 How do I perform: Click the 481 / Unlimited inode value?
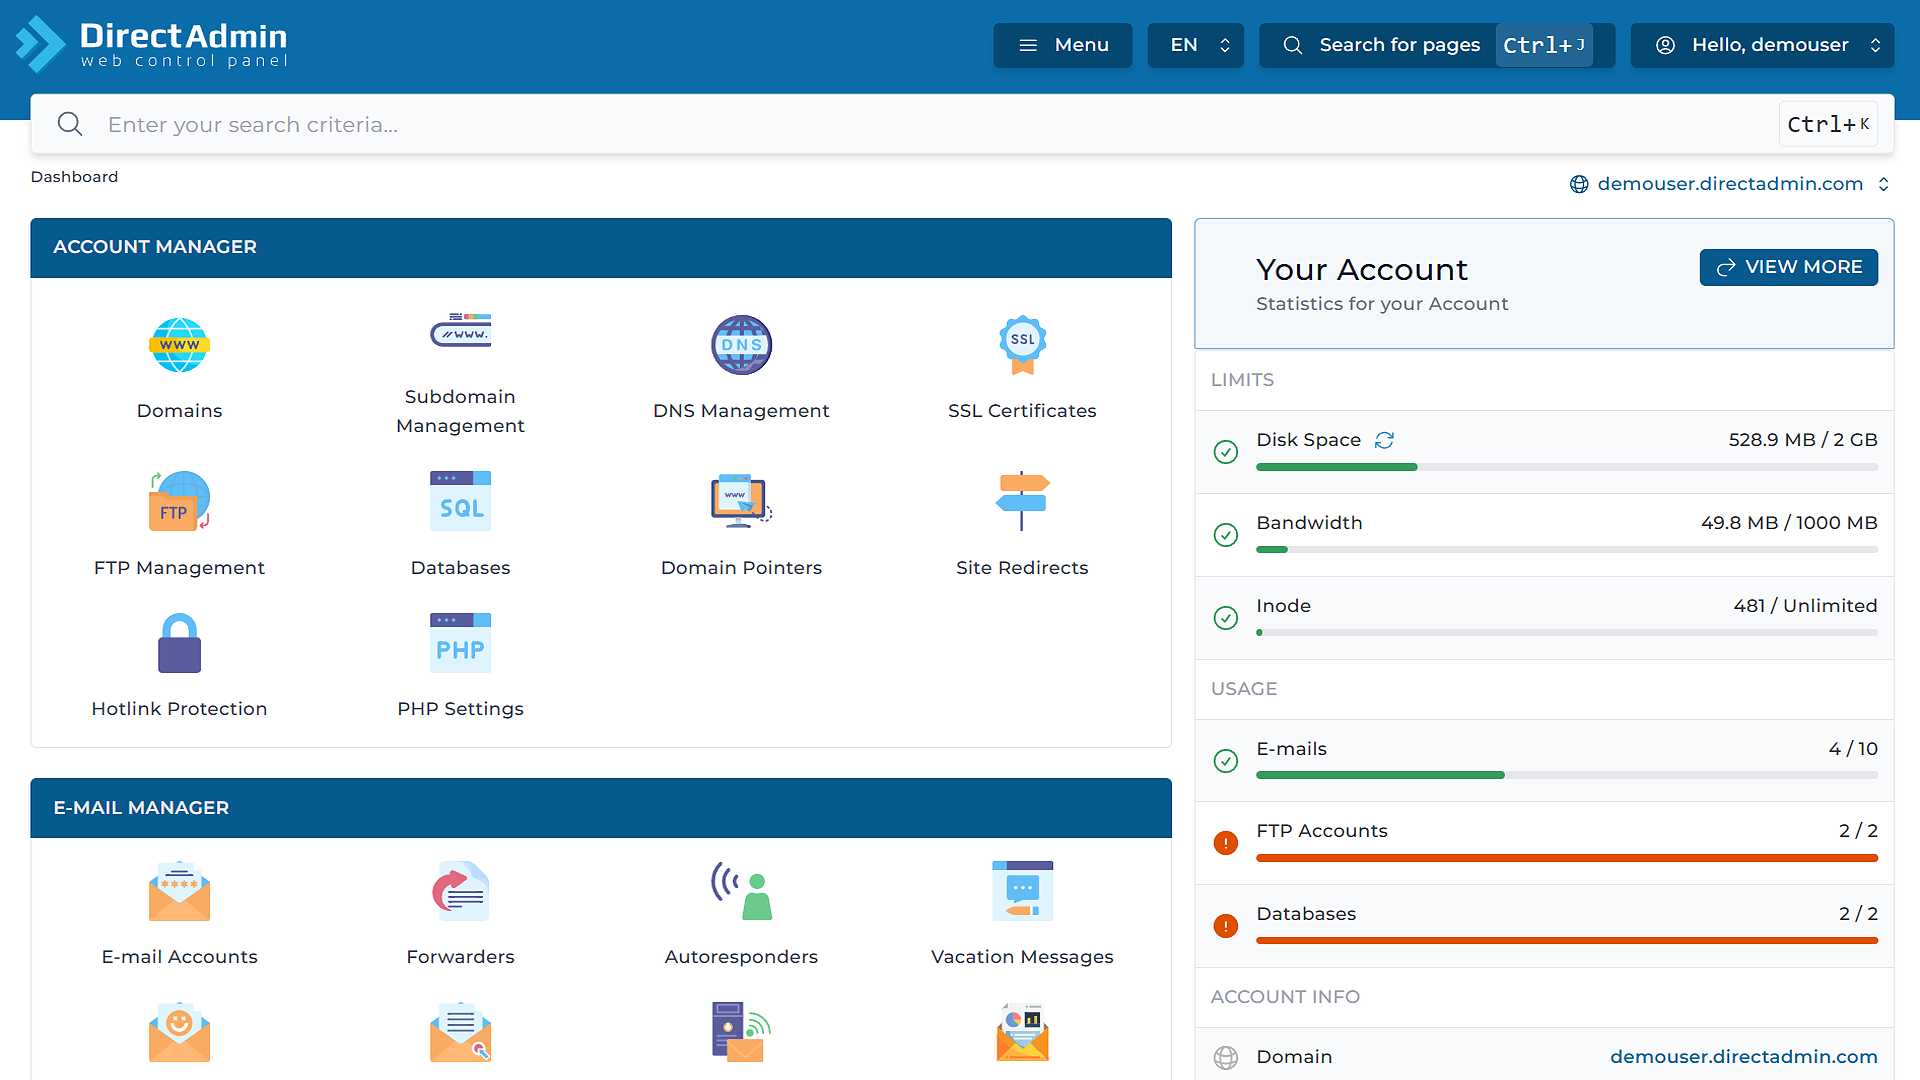(1805, 606)
